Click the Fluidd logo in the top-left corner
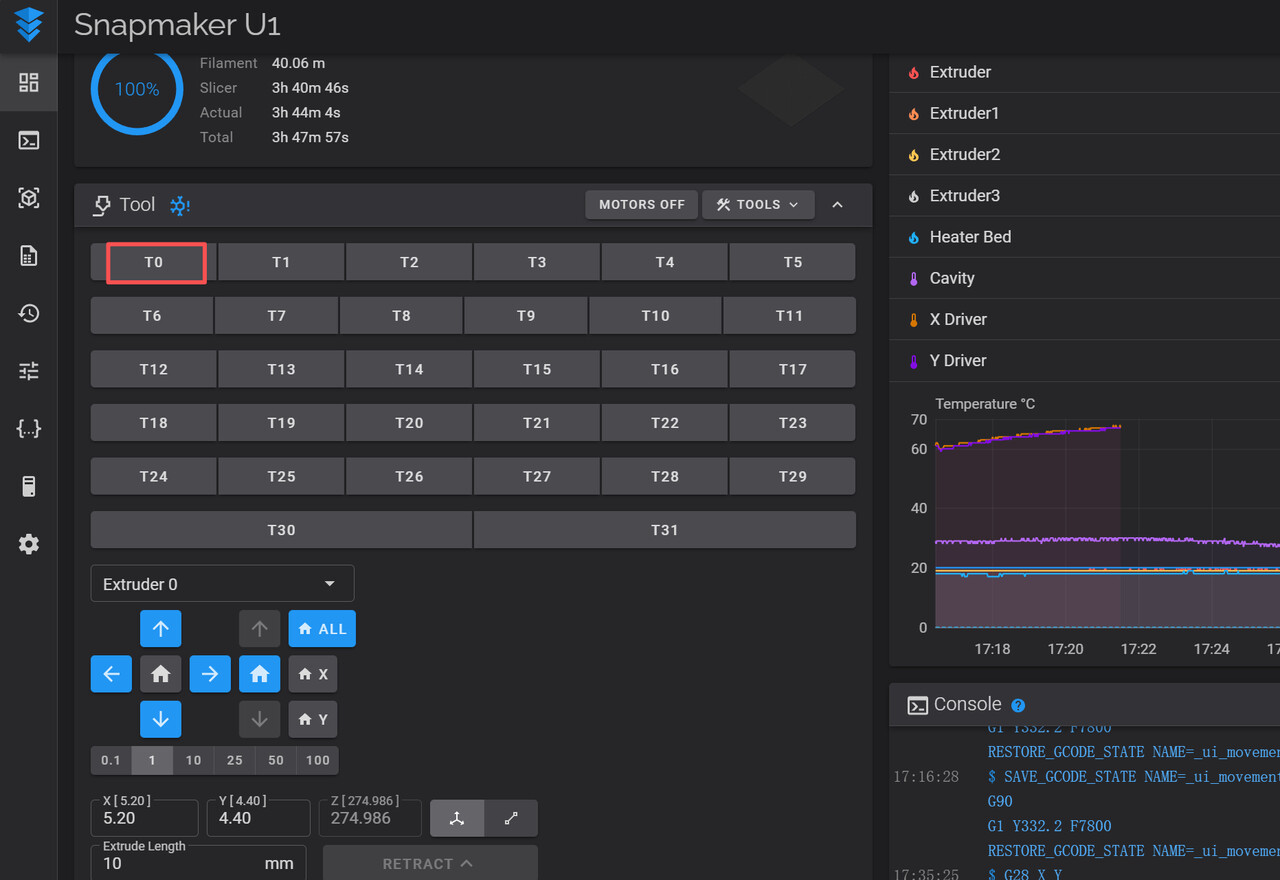The width and height of the screenshot is (1280, 880). click(x=29, y=25)
